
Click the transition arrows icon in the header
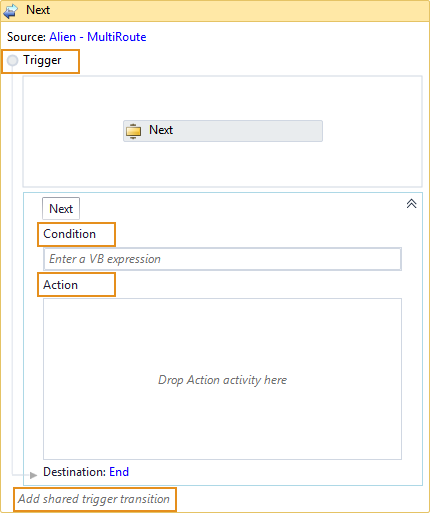click(x=11, y=10)
